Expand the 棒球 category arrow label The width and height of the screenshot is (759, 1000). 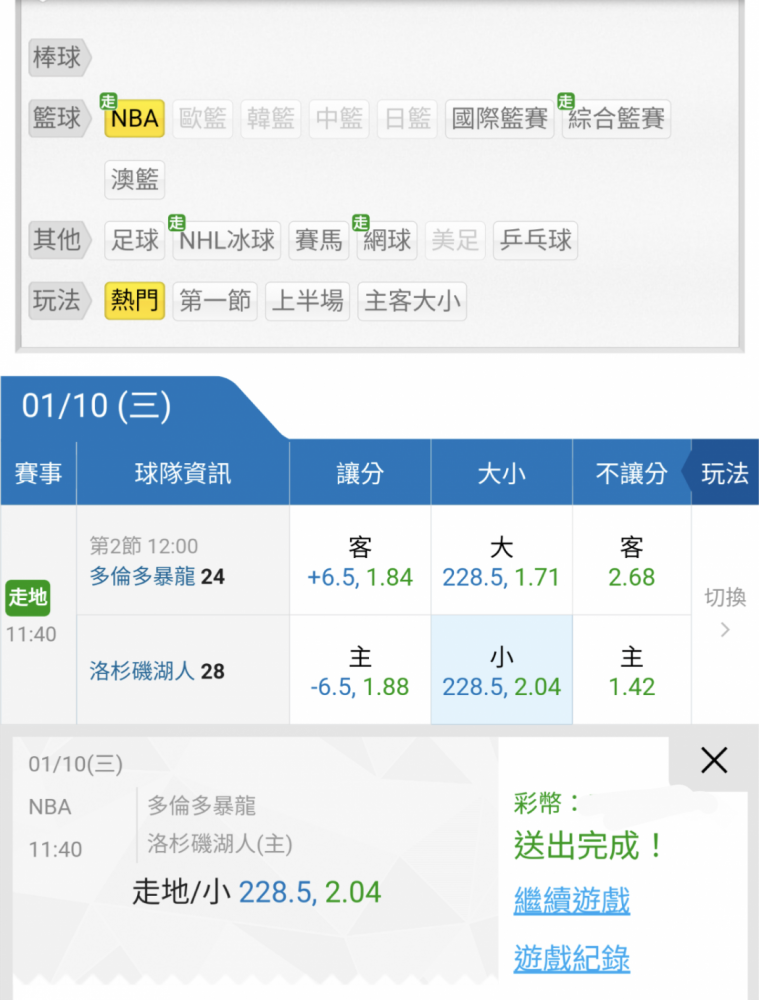coord(59,58)
